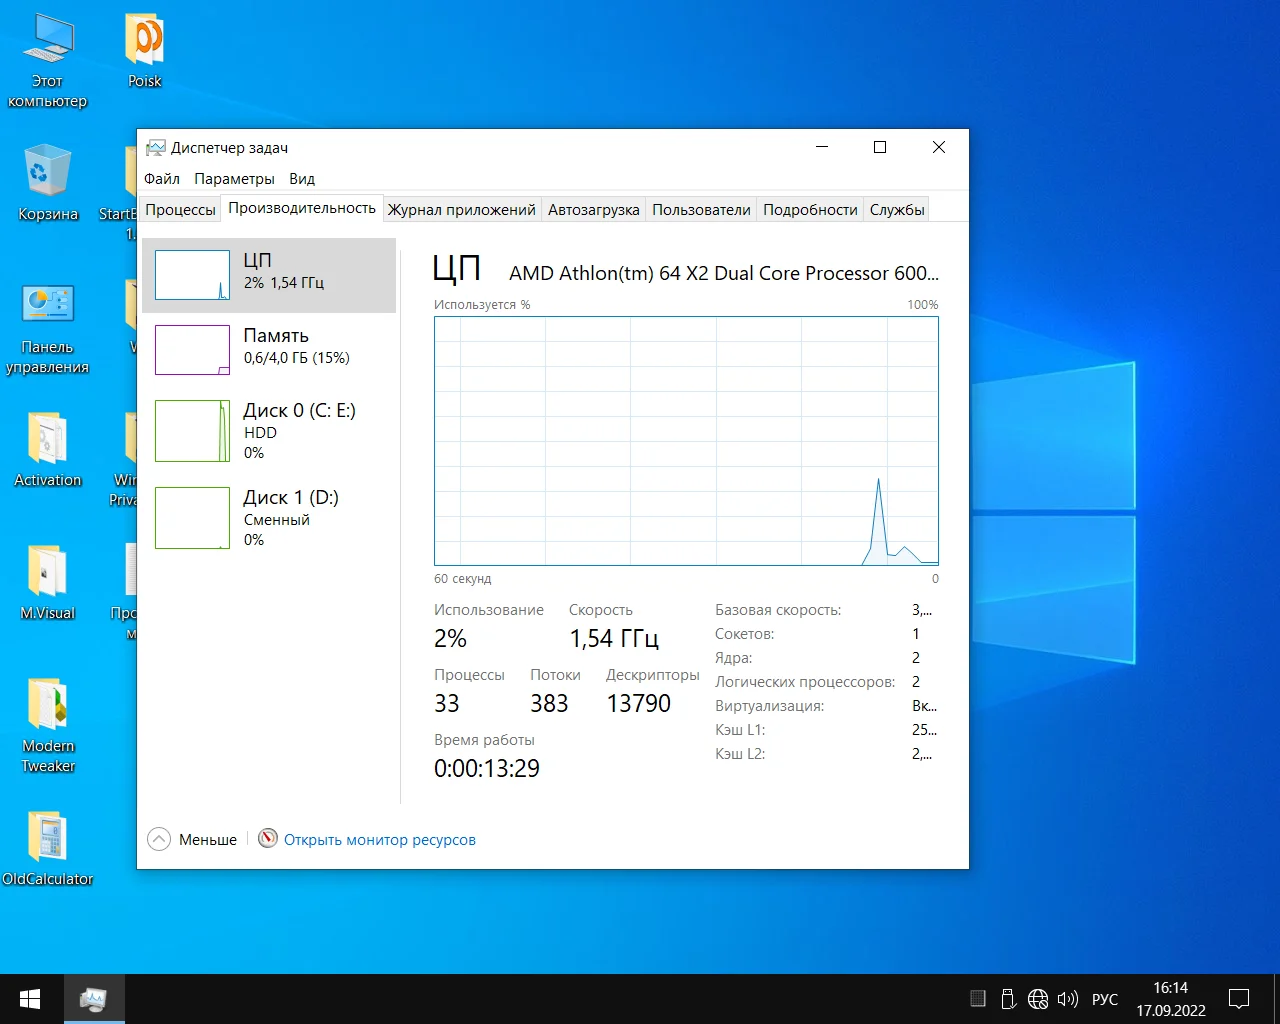Open the Параметры menu

234,179
